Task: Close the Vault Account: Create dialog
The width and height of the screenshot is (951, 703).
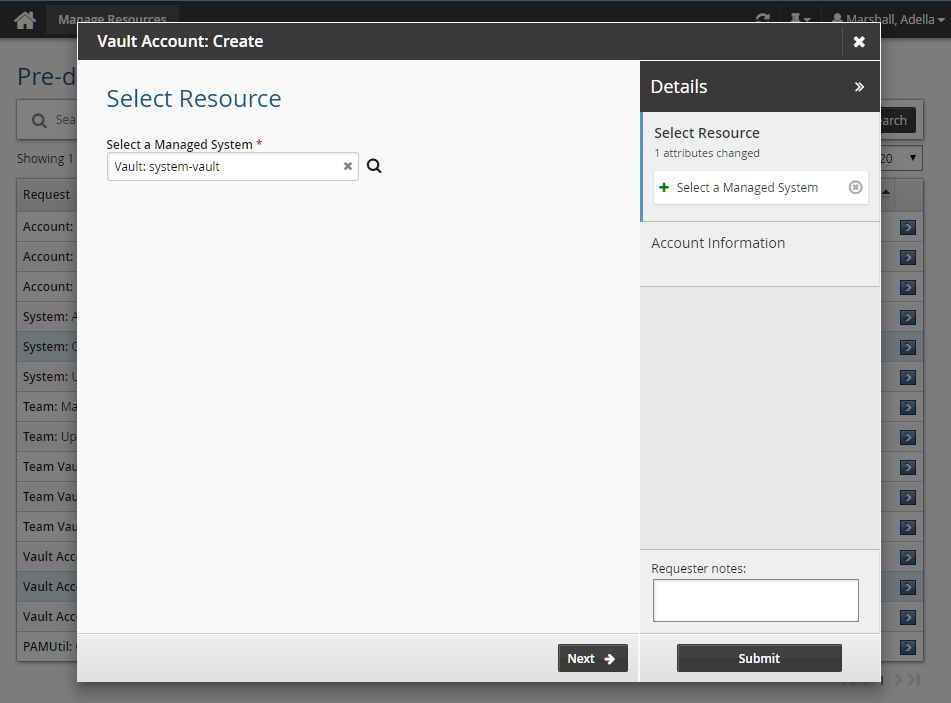Action: (x=859, y=41)
